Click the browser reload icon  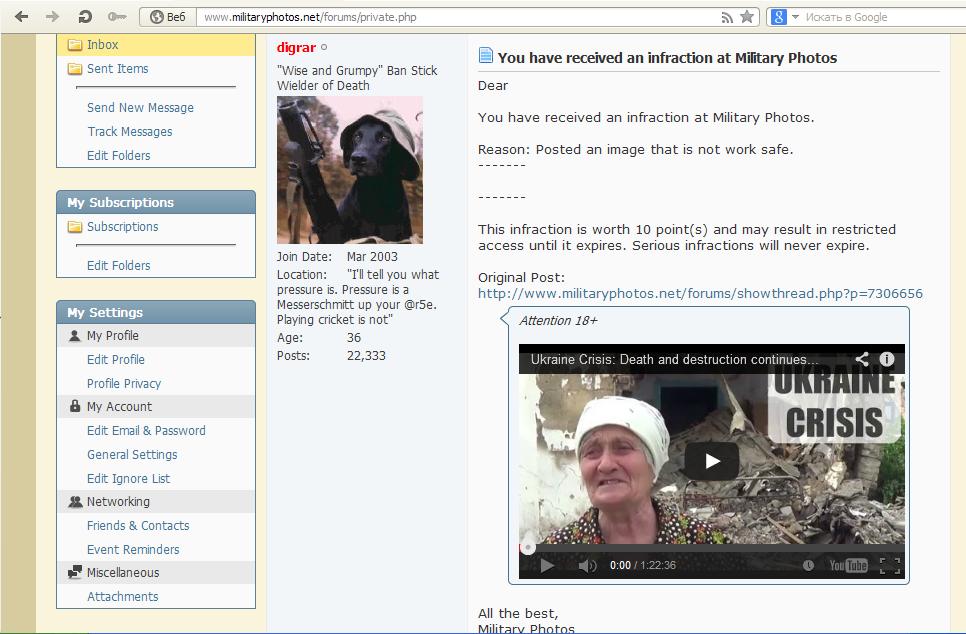[85, 17]
